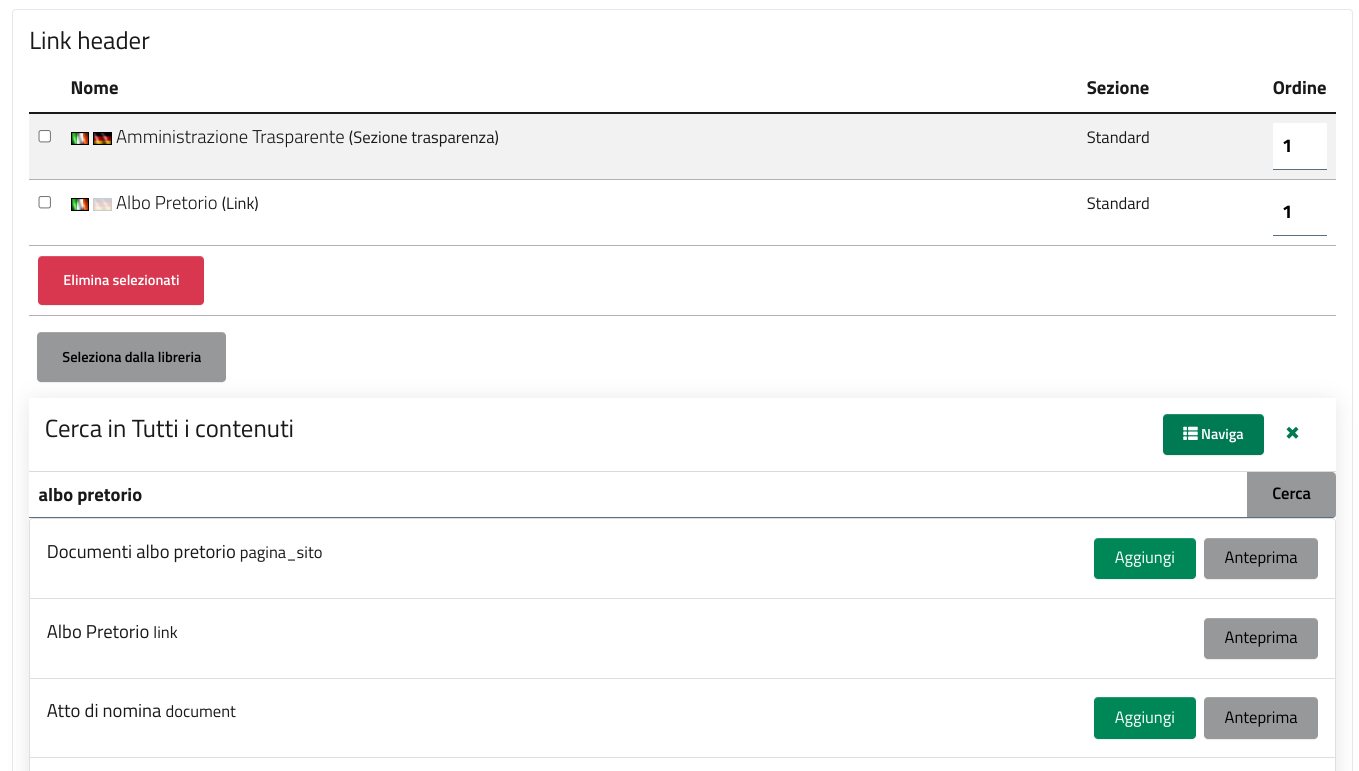
Task: Edit the Ordine field for Amministrazione Trasparente
Action: (1299, 146)
